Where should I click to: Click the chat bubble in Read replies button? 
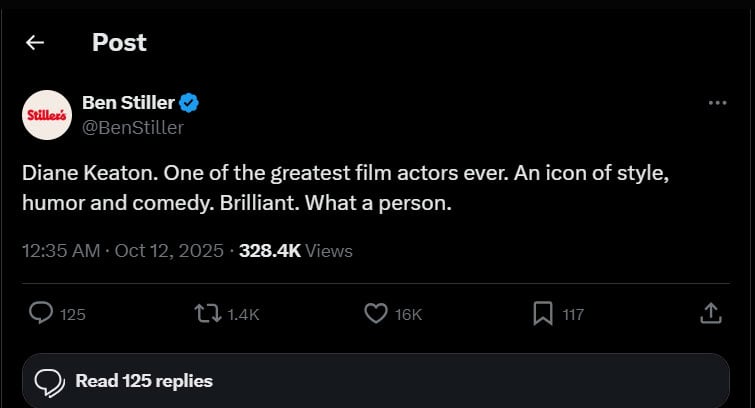point(49,381)
